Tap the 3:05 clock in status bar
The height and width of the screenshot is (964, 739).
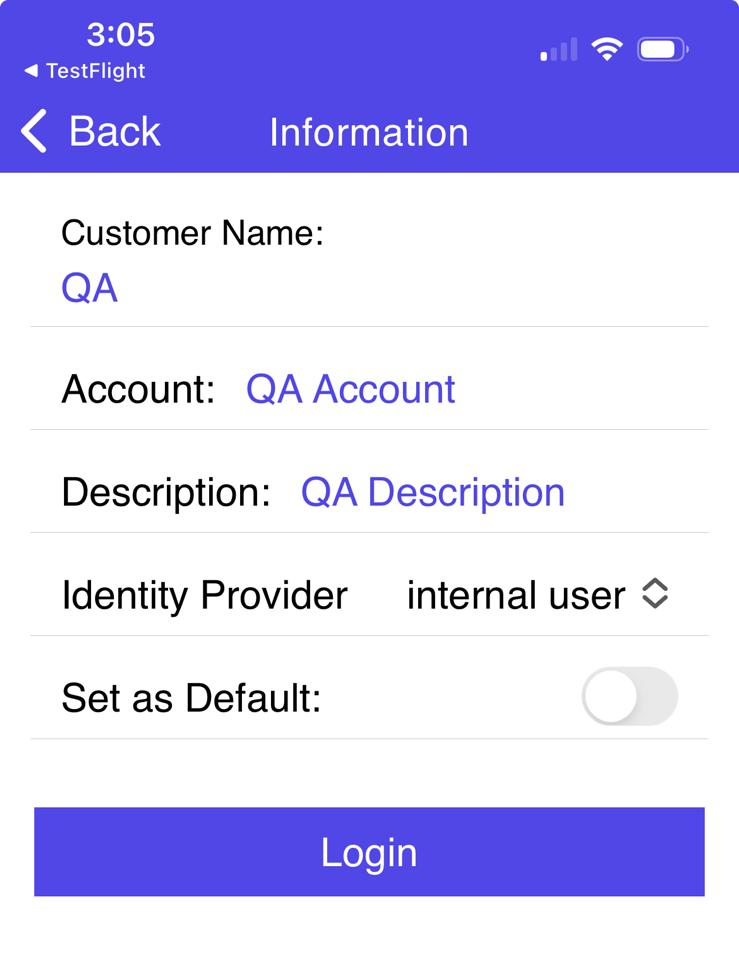120,35
